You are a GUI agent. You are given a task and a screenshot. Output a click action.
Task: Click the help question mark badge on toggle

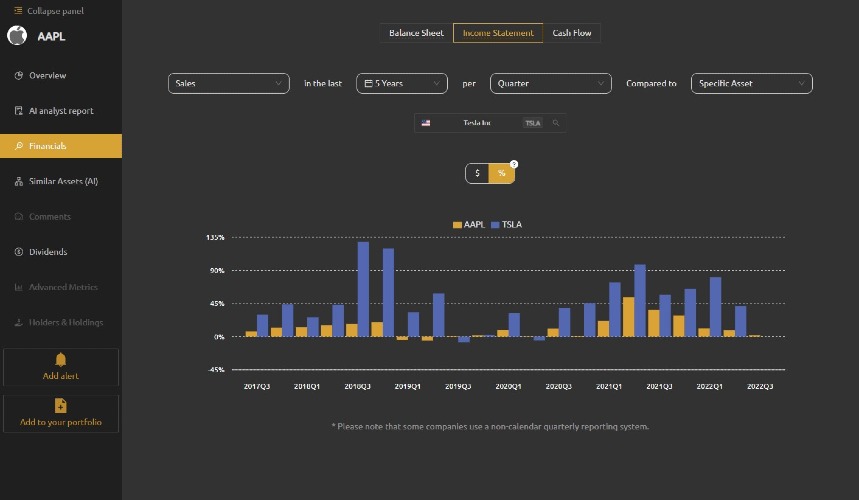click(514, 164)
